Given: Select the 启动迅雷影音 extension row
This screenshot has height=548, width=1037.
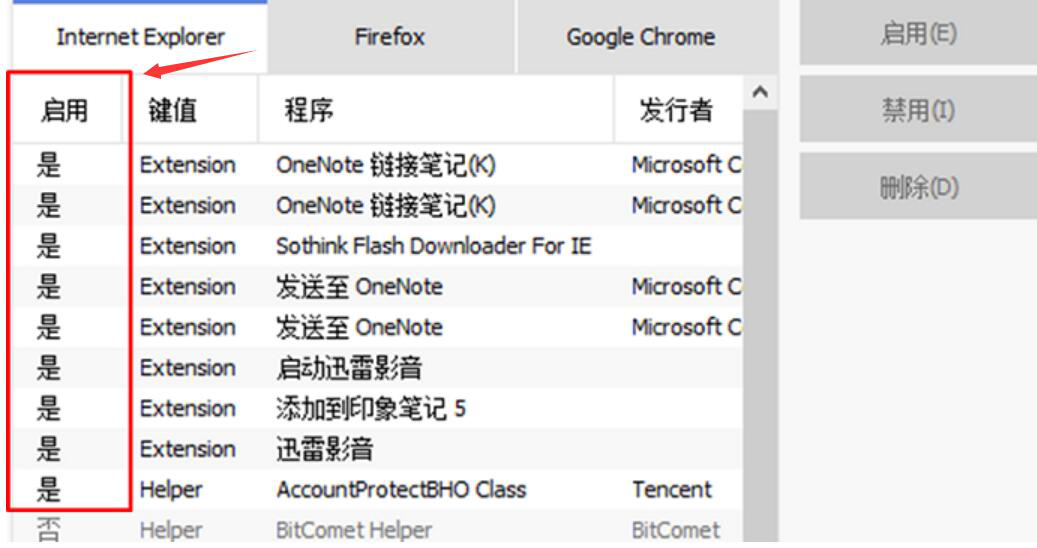Looking at the screenshot, I should point(348,368).
